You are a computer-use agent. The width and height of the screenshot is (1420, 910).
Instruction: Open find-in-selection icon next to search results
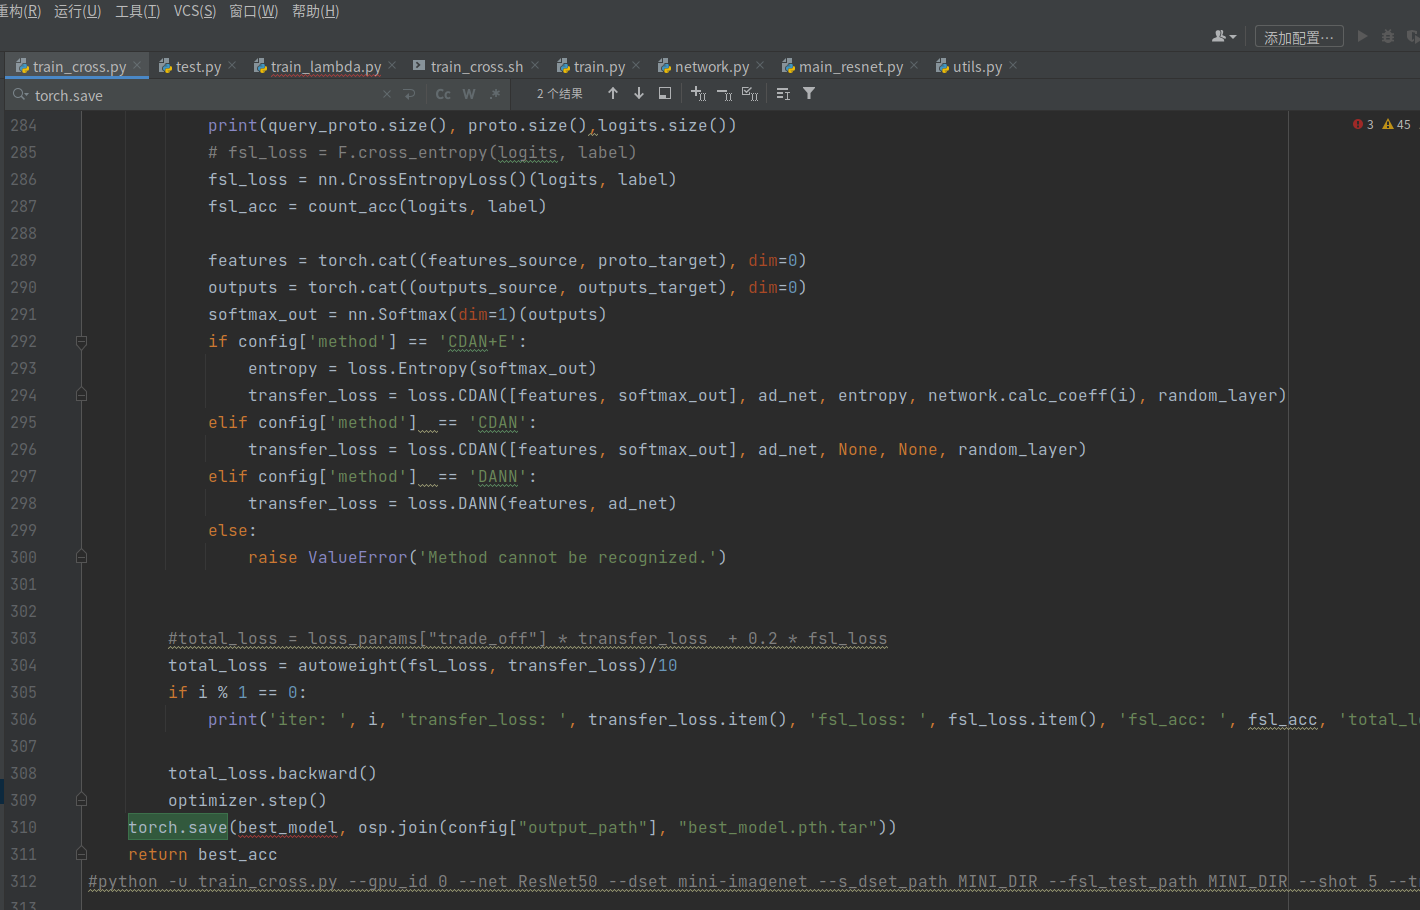click(665, 93)
